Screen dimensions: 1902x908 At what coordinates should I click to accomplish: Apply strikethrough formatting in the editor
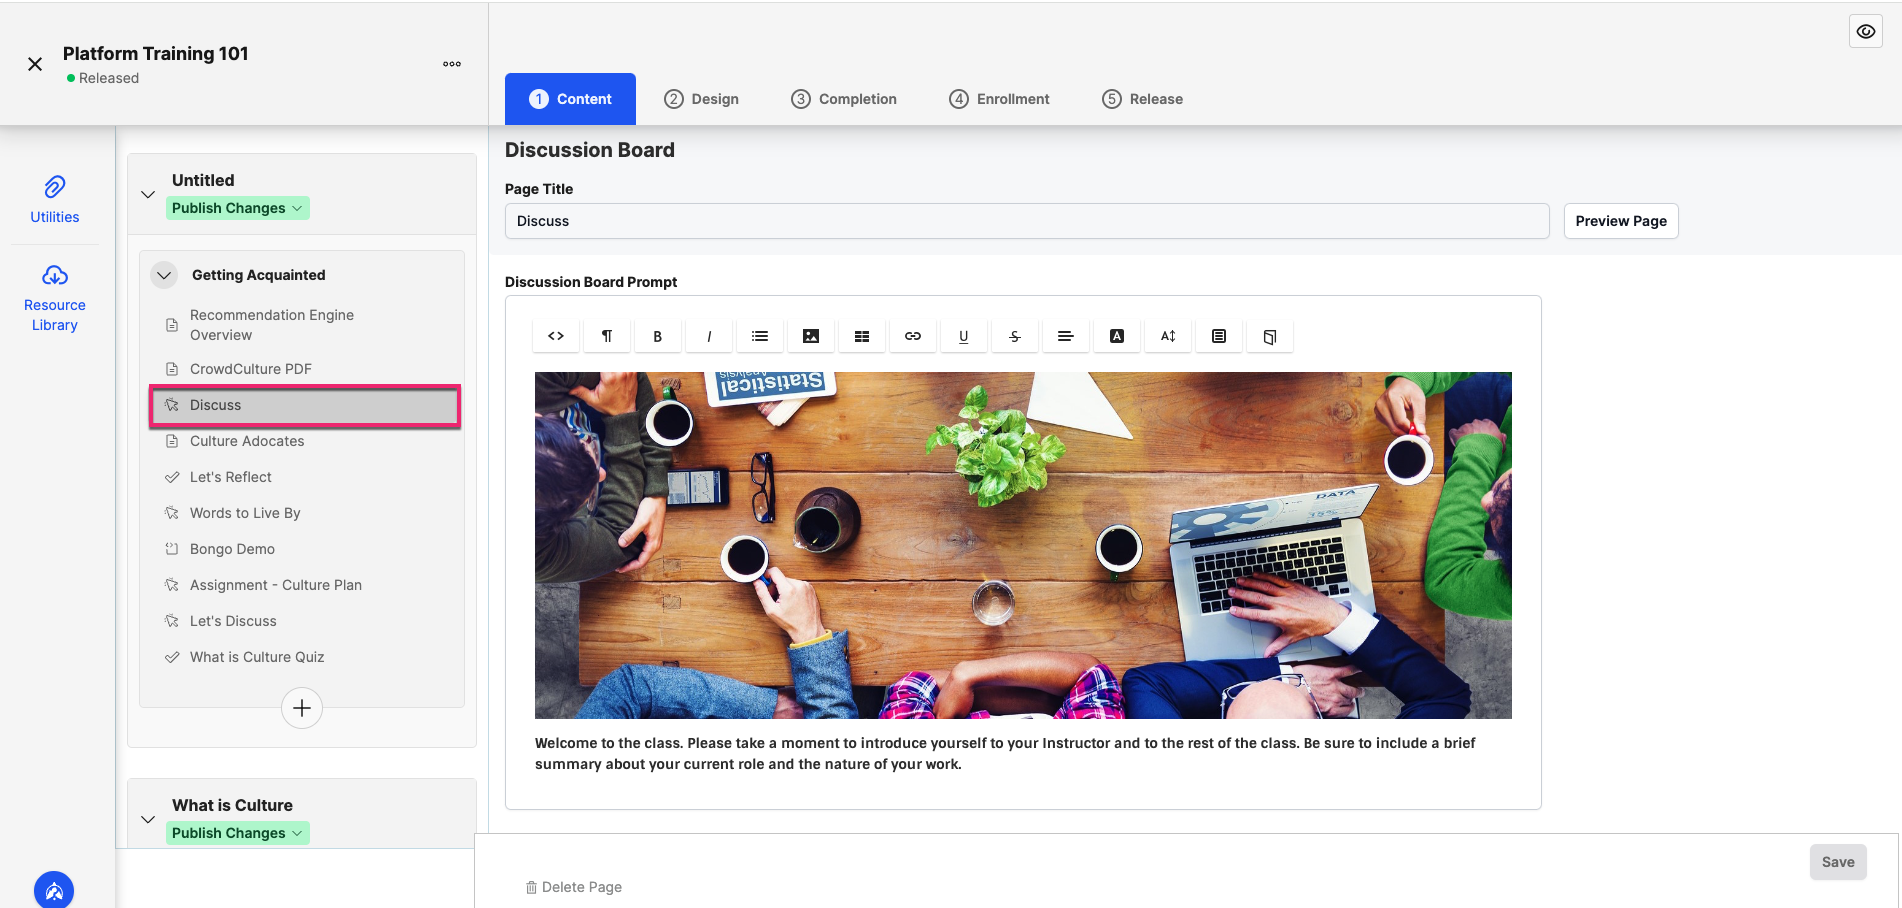click(x=1014, y=336)
